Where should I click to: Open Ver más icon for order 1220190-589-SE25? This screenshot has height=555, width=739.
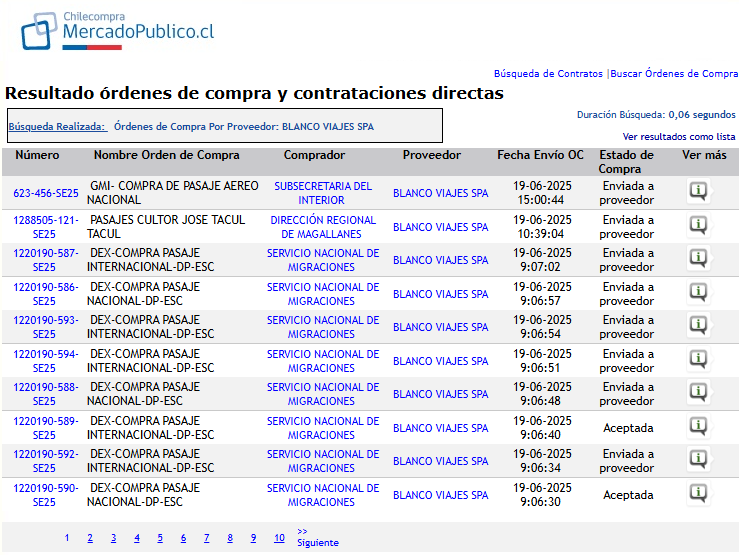(699, 427)
